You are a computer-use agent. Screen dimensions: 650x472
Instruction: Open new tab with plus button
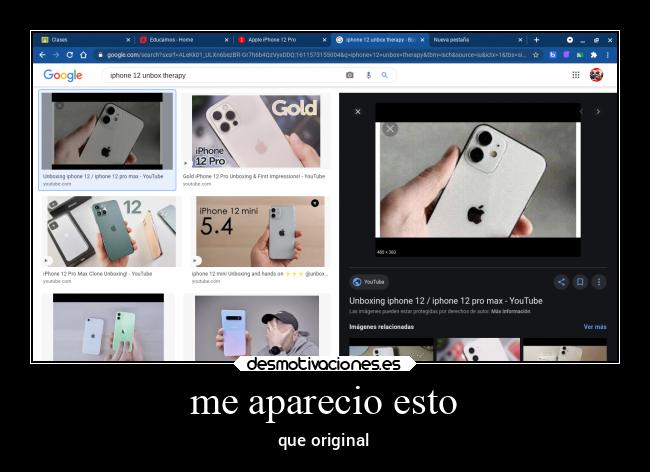coord(536,40)
